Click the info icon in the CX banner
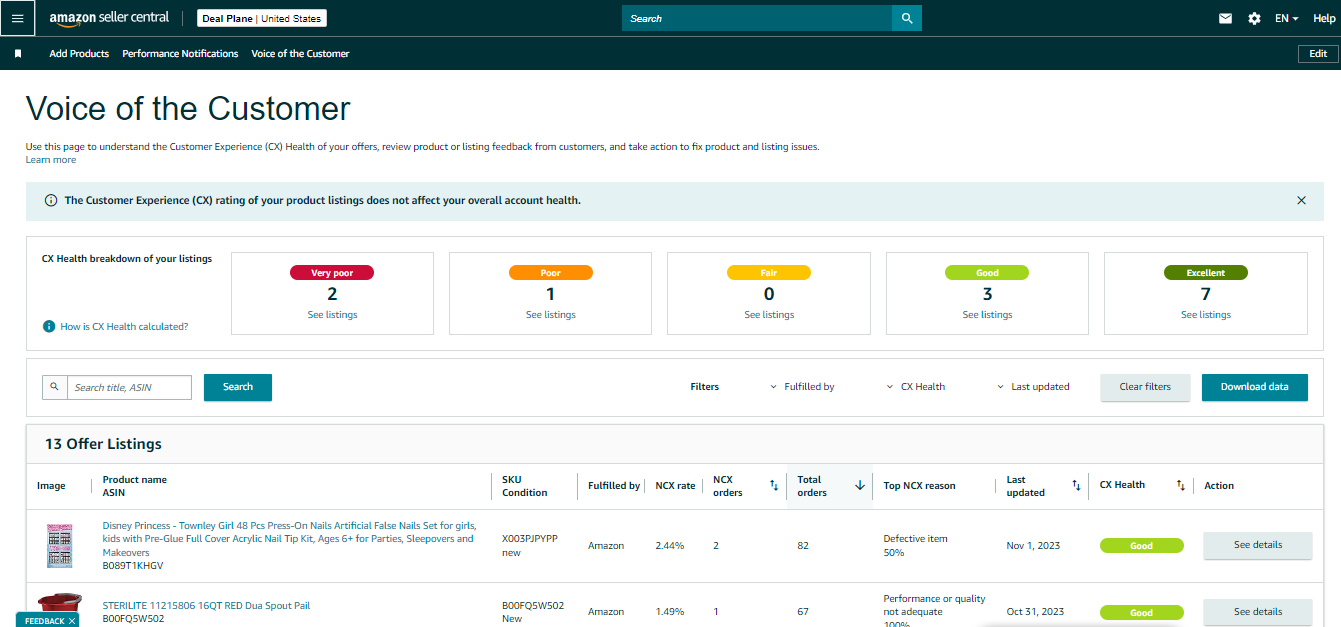The width and height of the screenshot is (1341, 627). point(51,200)
